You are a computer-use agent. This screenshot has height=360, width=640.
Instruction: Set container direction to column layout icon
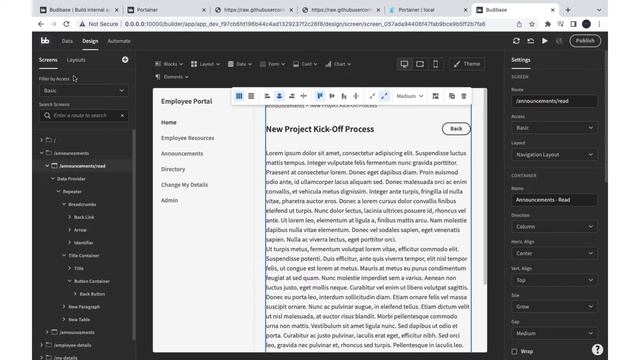coord(251,96)
